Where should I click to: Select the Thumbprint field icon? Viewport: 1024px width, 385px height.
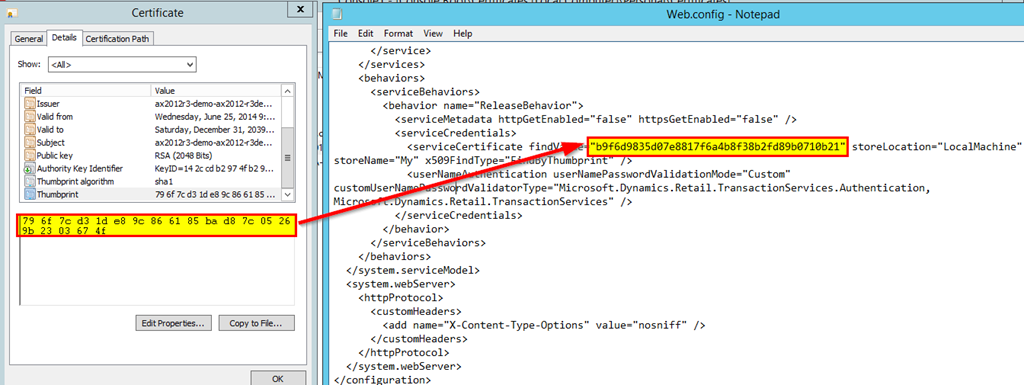29,194
